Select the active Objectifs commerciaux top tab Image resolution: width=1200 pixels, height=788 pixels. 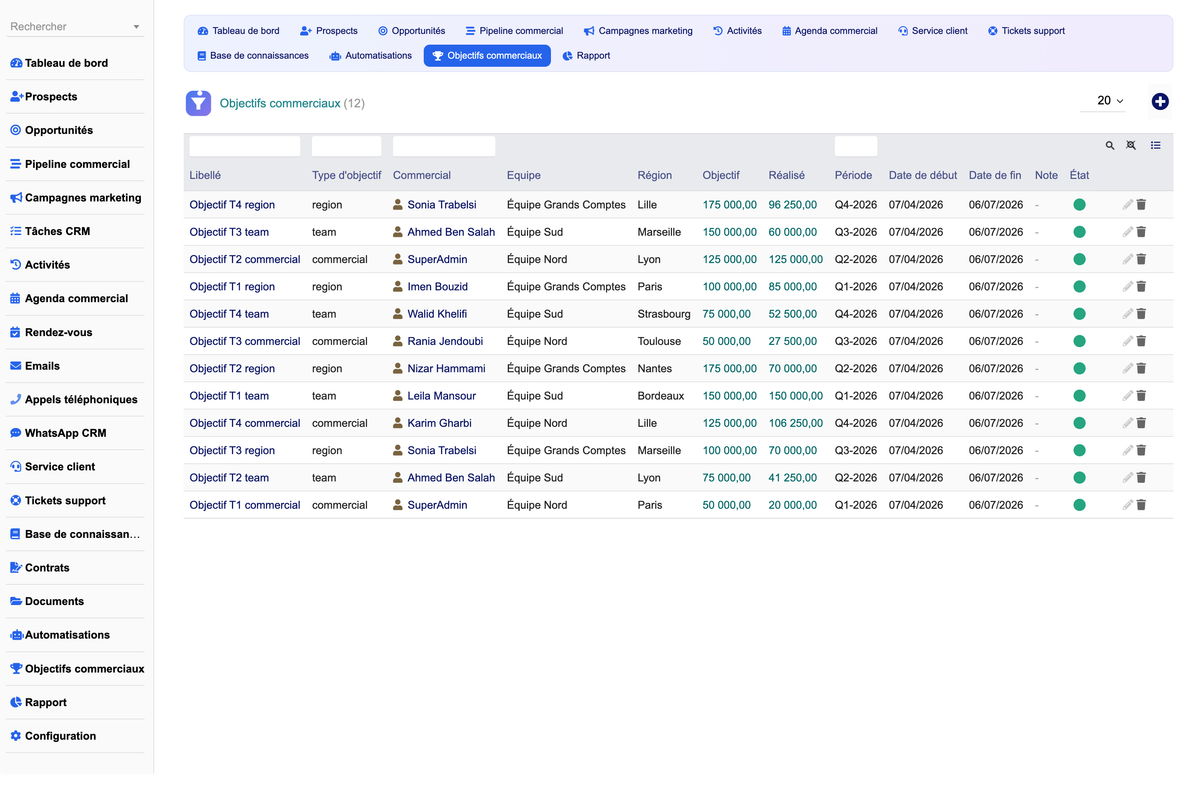tap(487, 56)
